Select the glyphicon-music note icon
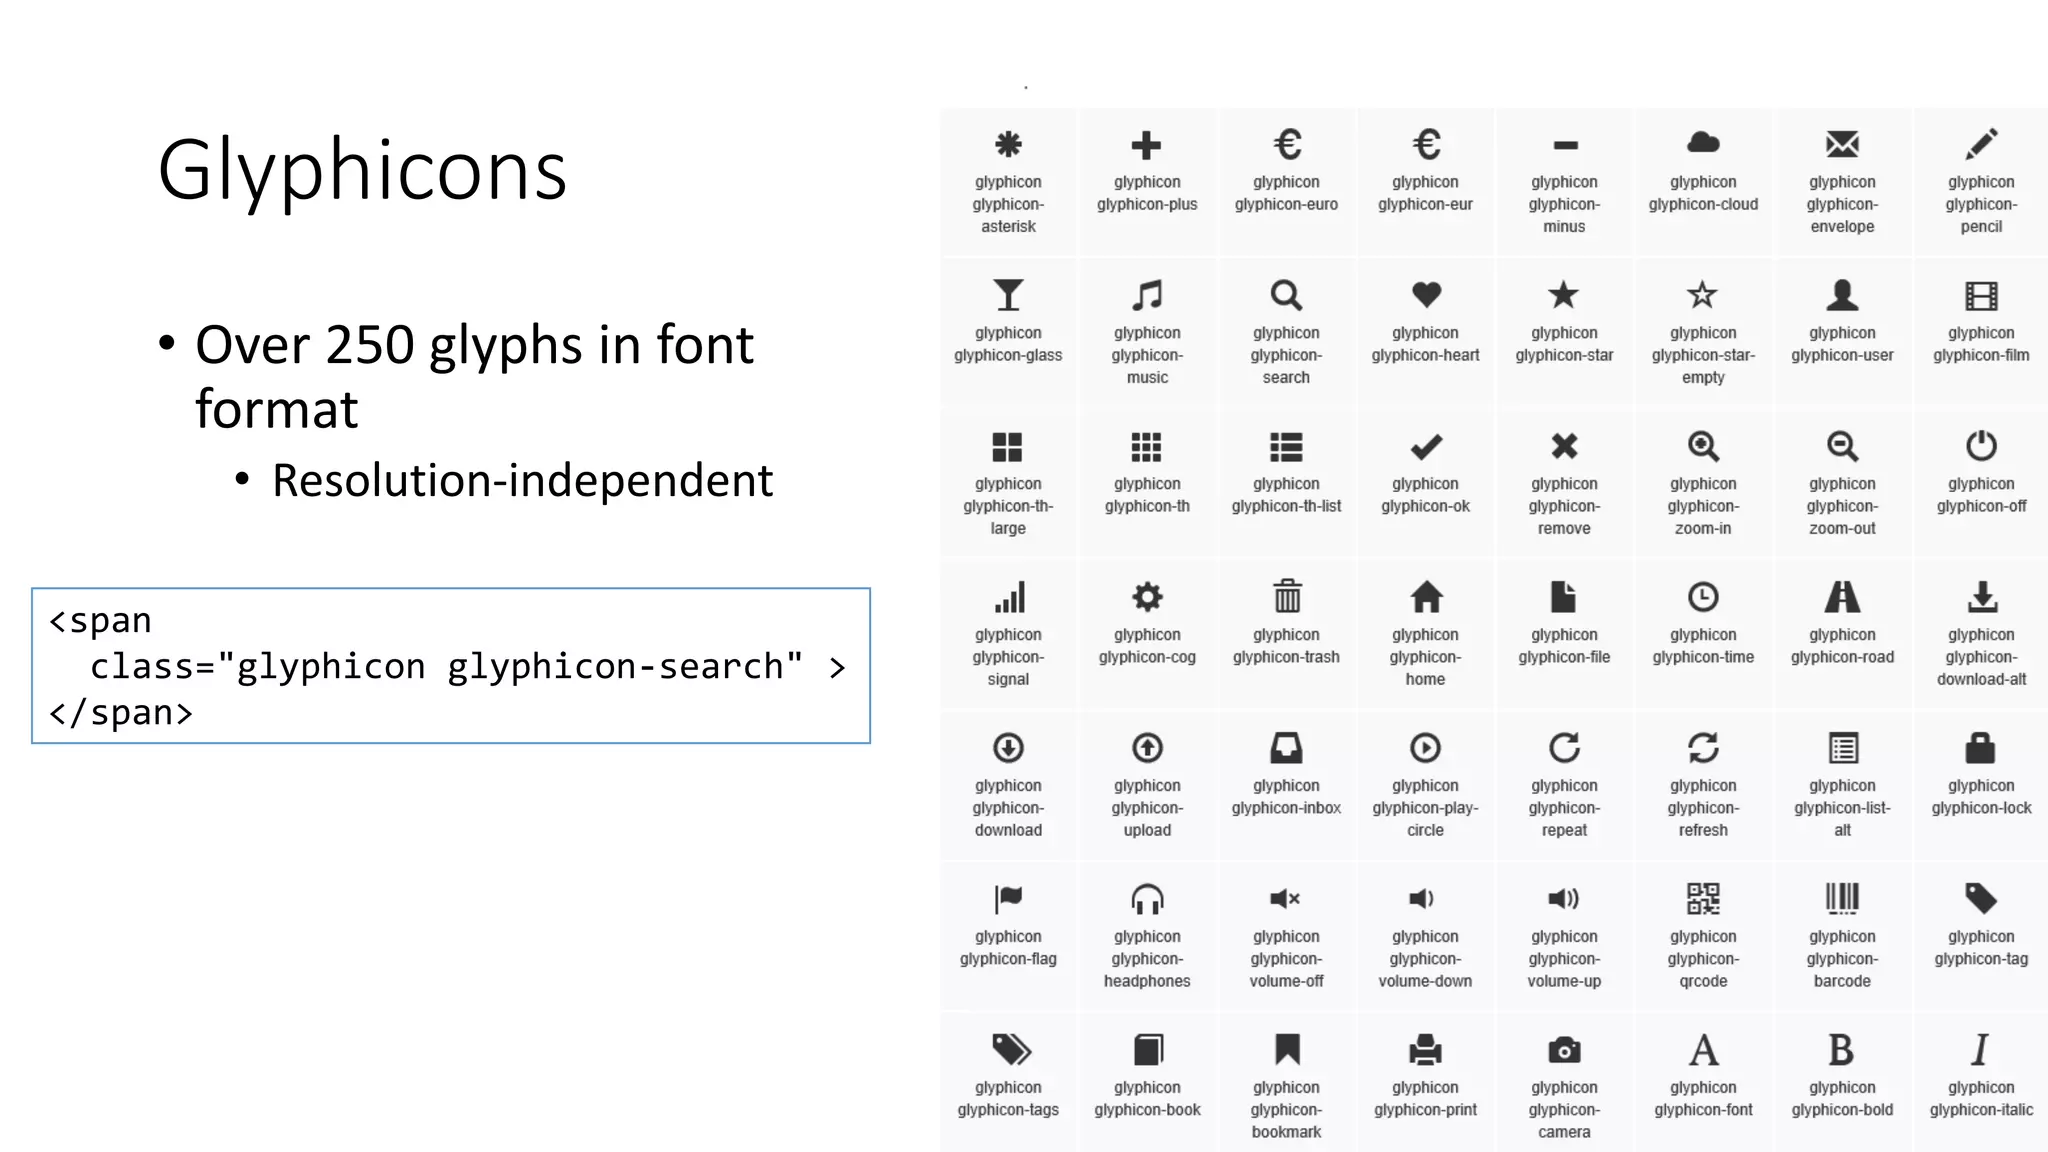This screenshot has width=2048, height=1152. (x=1147, y=295)
